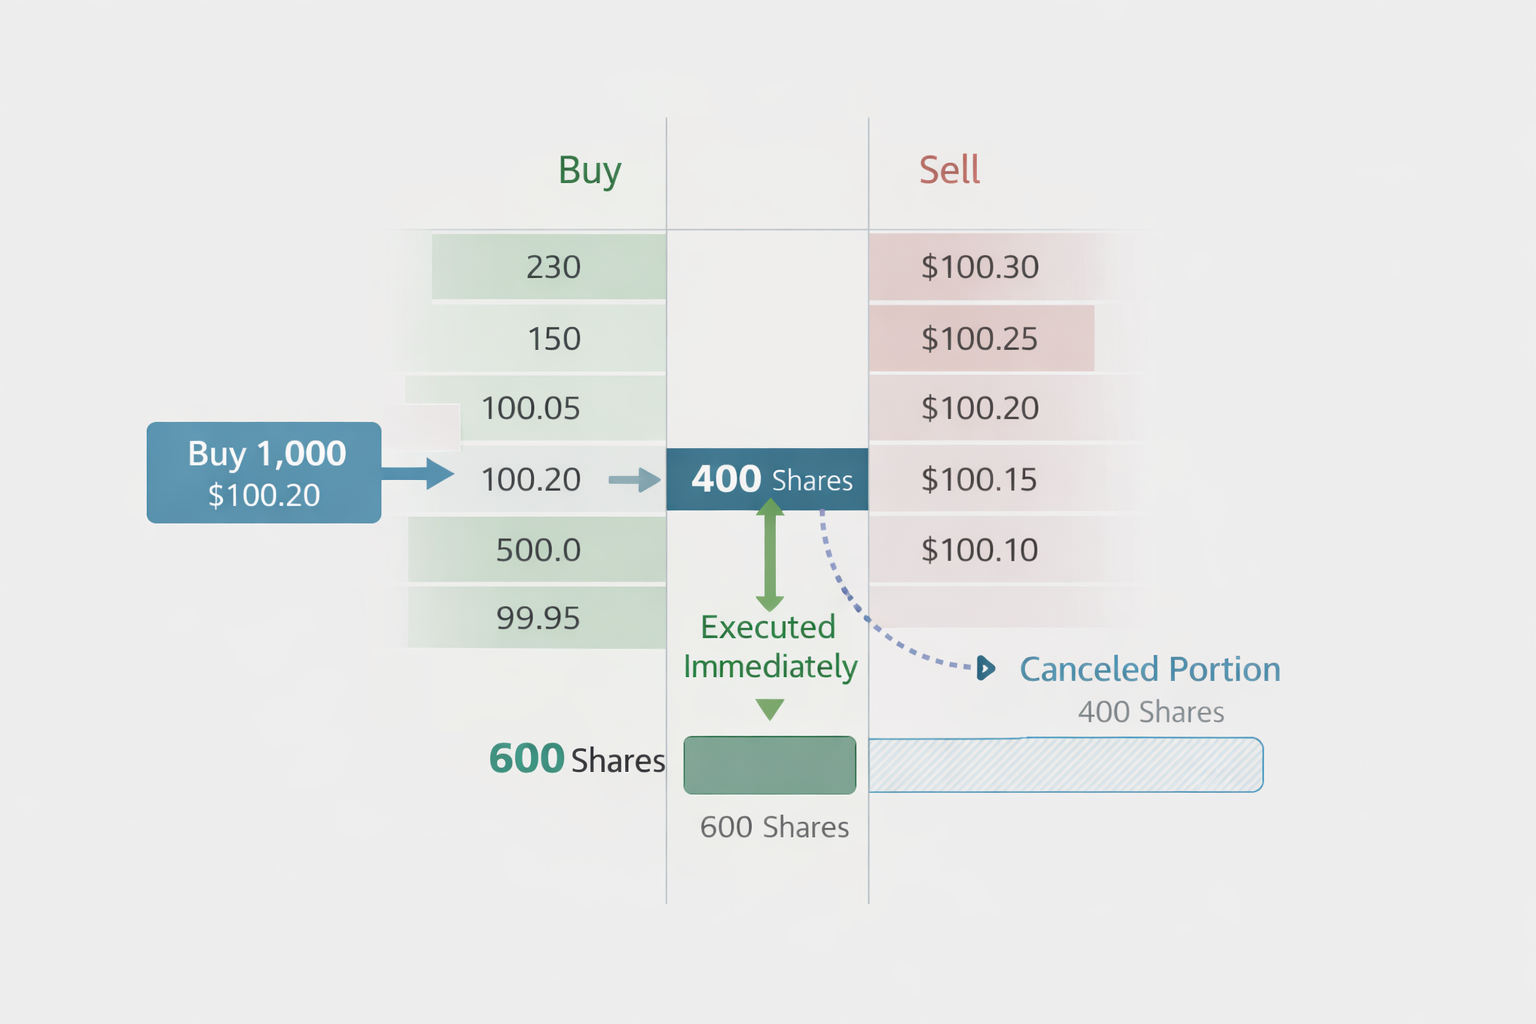Click the Executed Immediately text
The image size is (1536, 1024).
pos(770,646)
